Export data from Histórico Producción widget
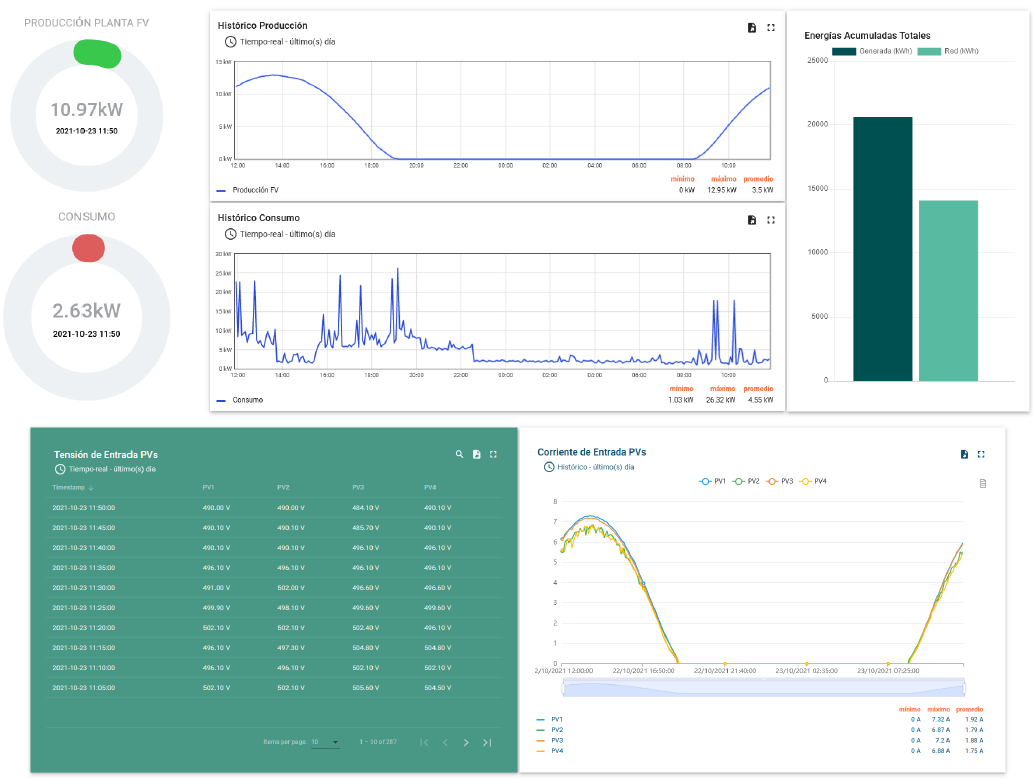This screenshot has height=779, width=1033. pos(752,27)
